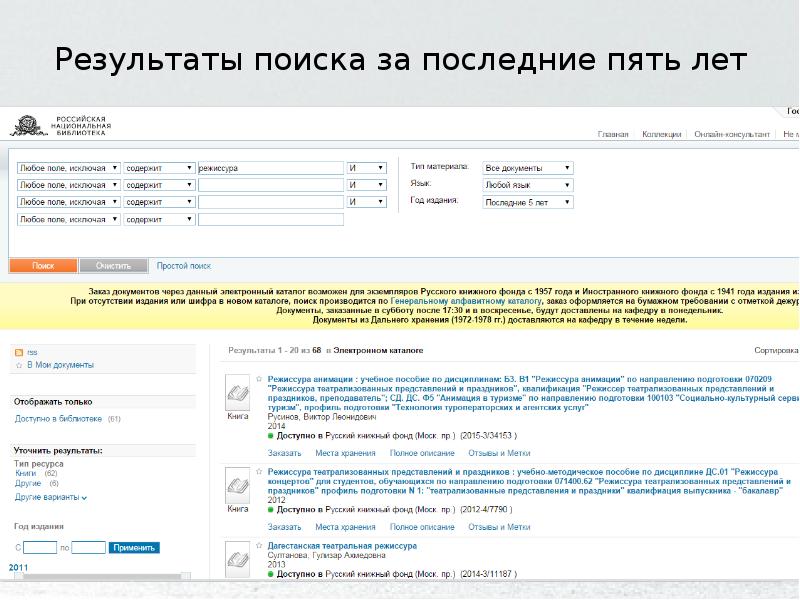Open the Главная menu item
Viewport: 800px width, 600px height.
pos(613,134)
